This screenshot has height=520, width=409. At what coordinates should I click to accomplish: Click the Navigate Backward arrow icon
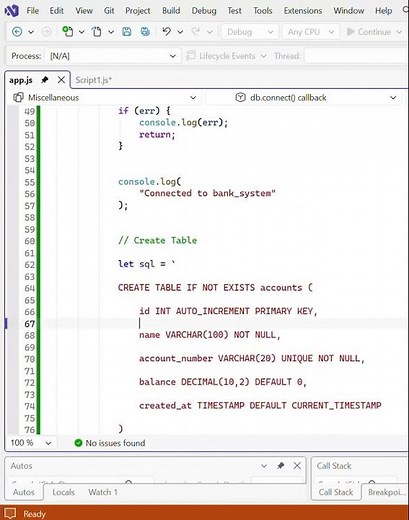click(17, 32)
